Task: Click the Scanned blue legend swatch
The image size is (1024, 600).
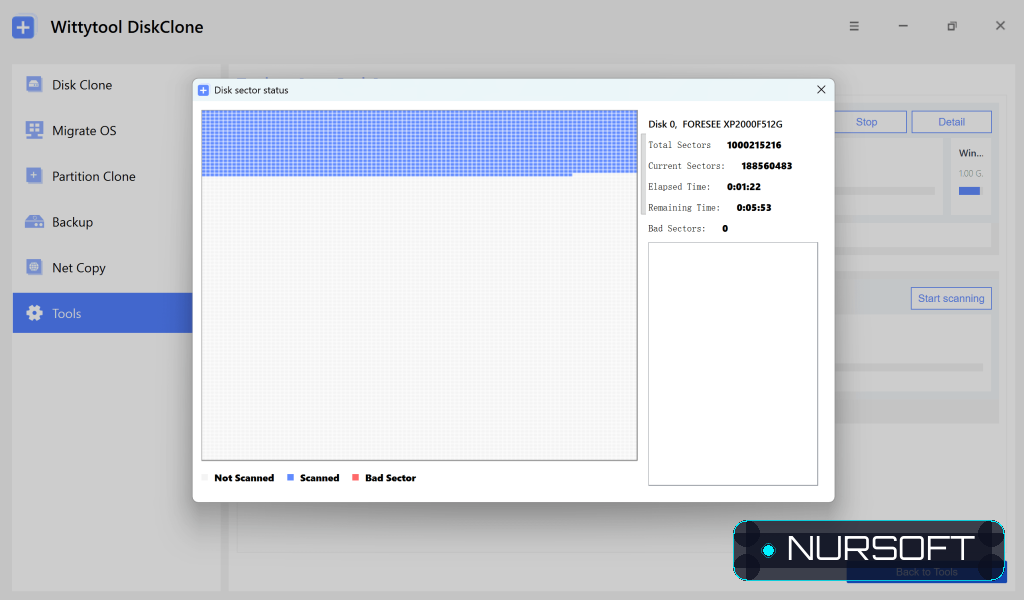Action: pos(291,477)
